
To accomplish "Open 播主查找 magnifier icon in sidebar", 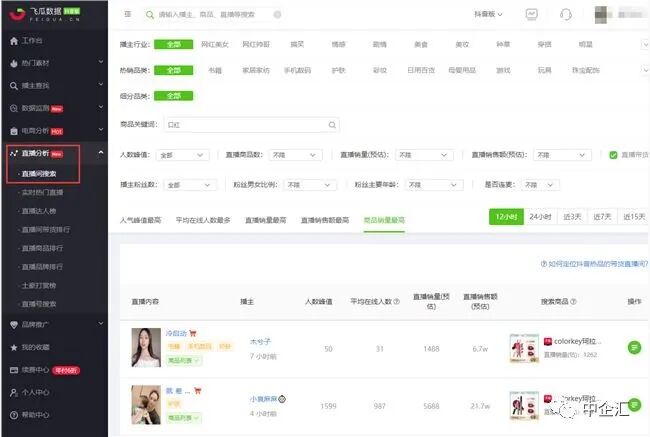I will pyautogui.click(x=14, y=86).
